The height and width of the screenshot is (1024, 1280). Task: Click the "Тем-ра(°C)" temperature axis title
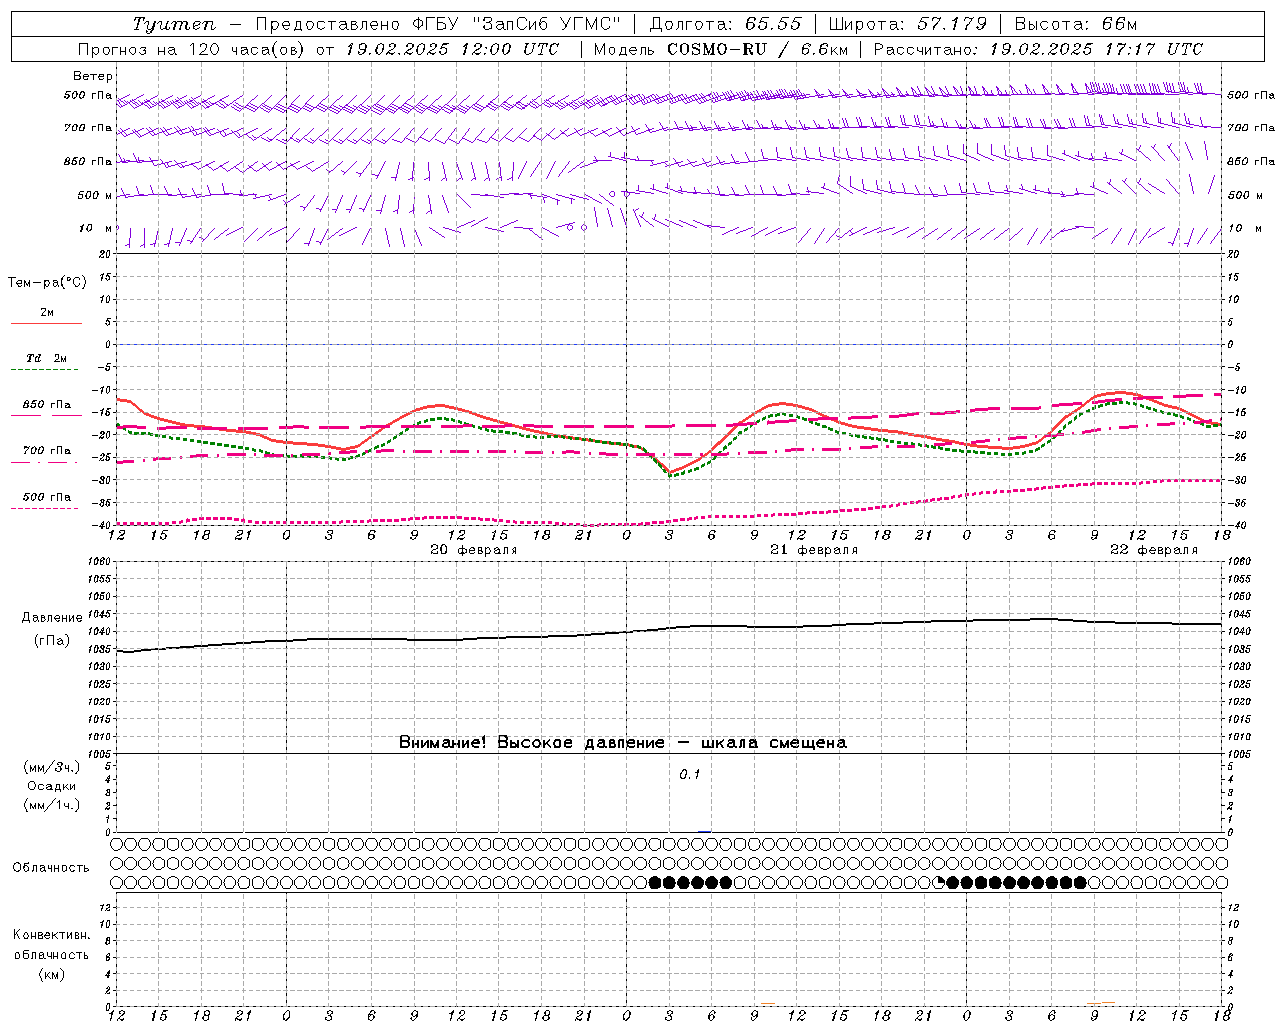pos(47,283)
